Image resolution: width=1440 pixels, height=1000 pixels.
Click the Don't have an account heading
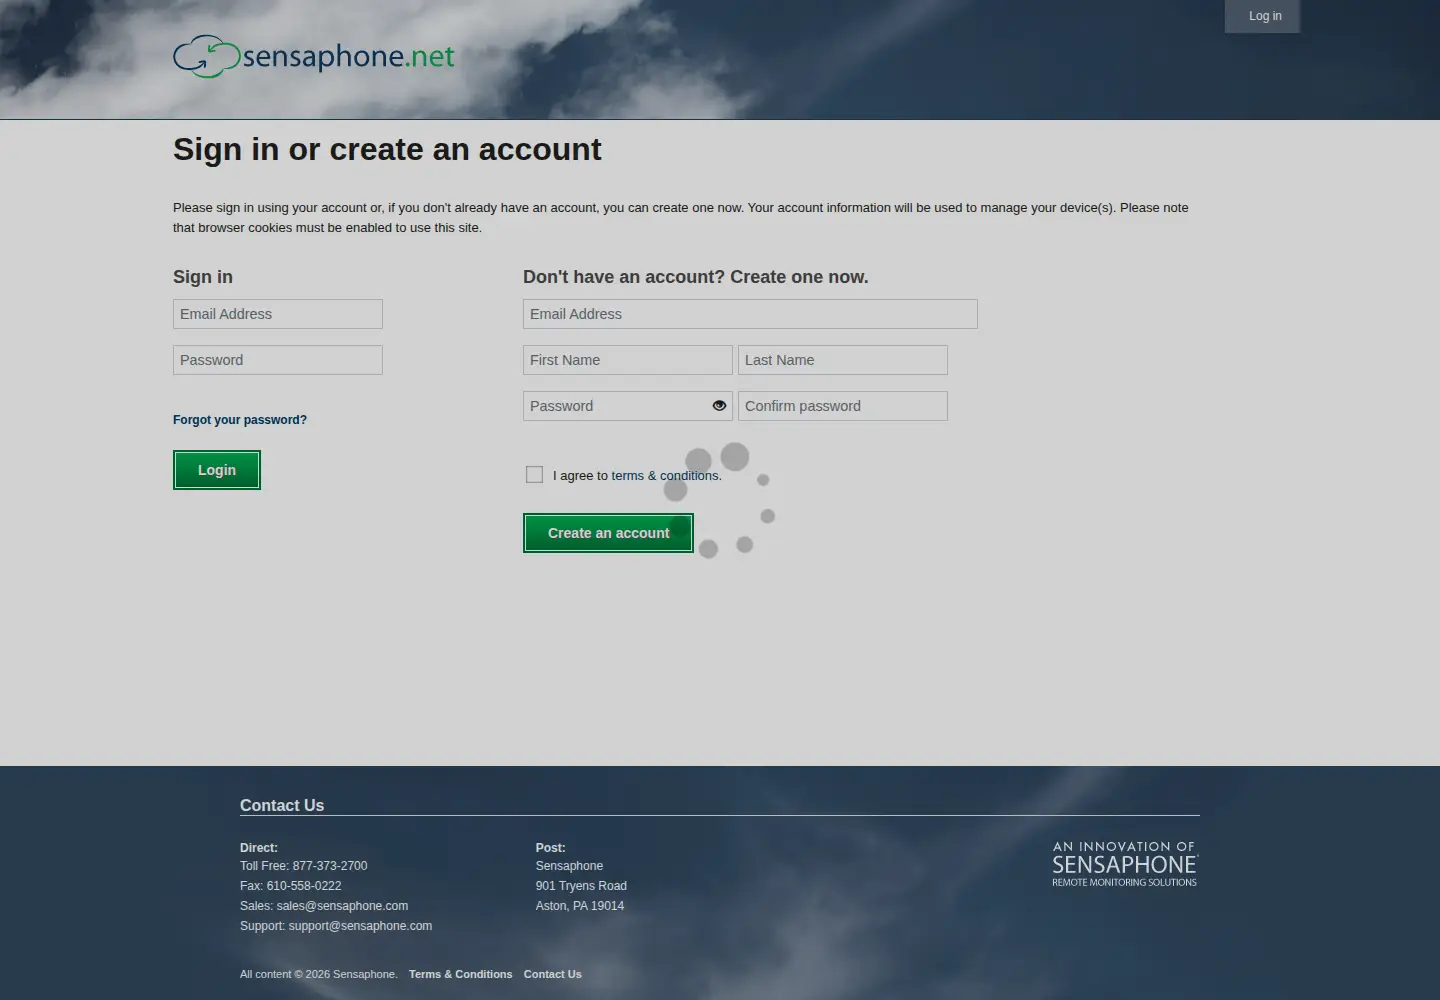pyautogui.click(x=696, y=277)
